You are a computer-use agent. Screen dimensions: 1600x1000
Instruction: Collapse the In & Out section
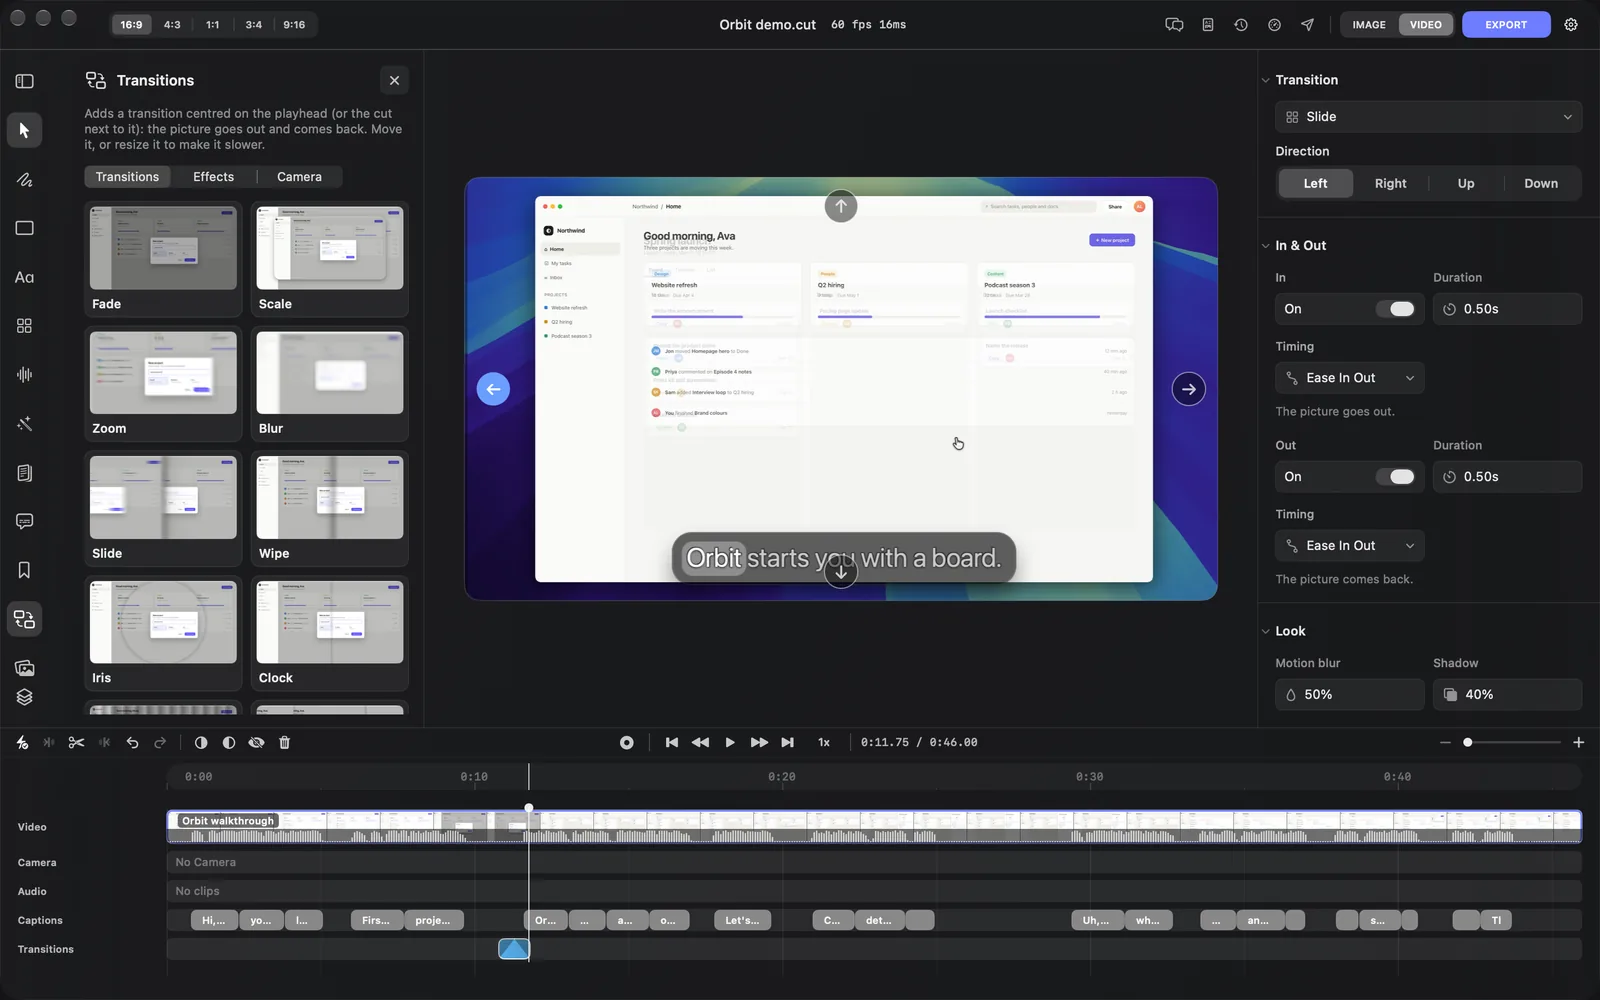point(1266,246)
